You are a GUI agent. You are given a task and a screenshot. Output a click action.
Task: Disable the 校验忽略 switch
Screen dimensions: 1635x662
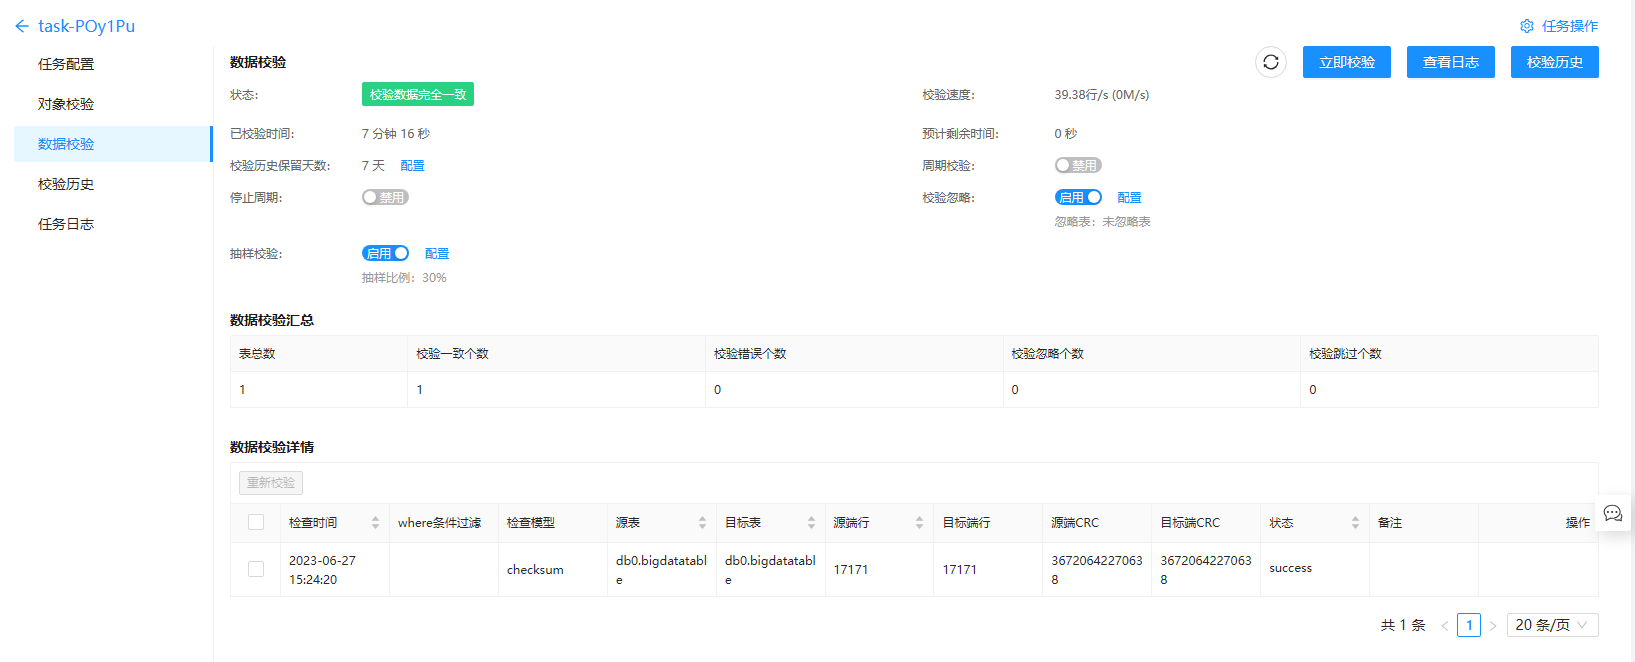[1078, 197]
